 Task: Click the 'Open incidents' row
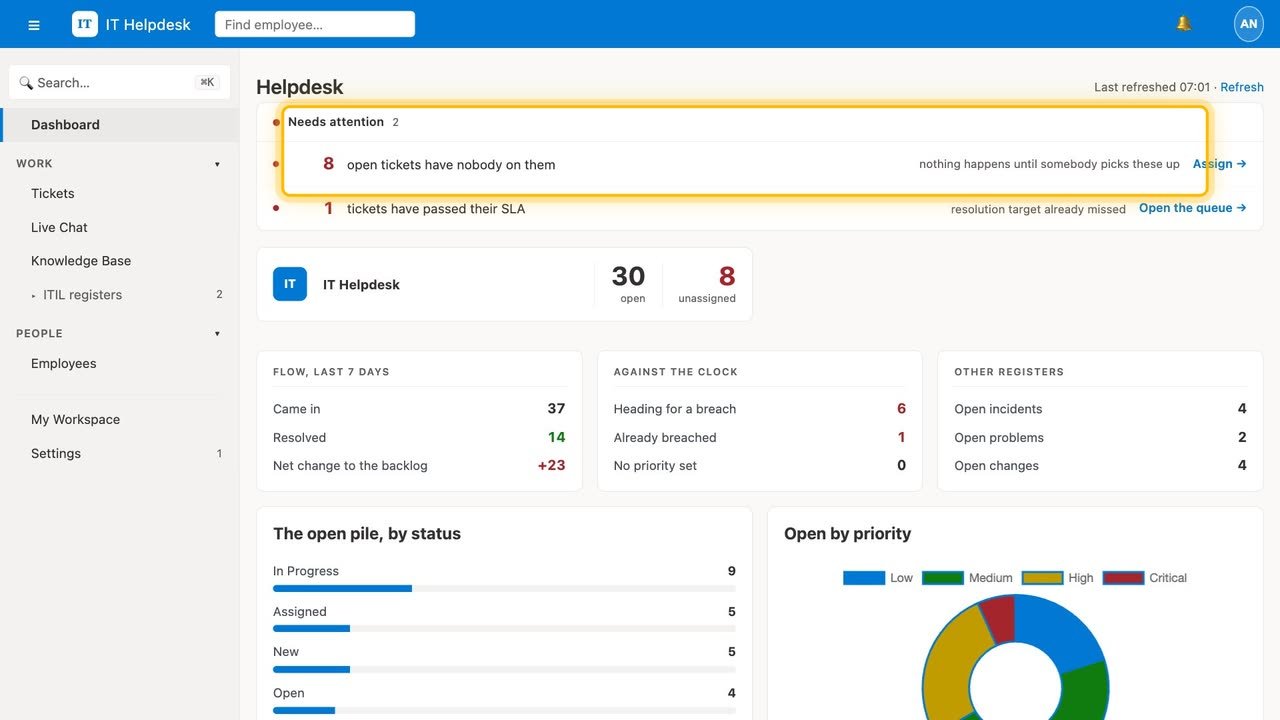point(1100,409)
